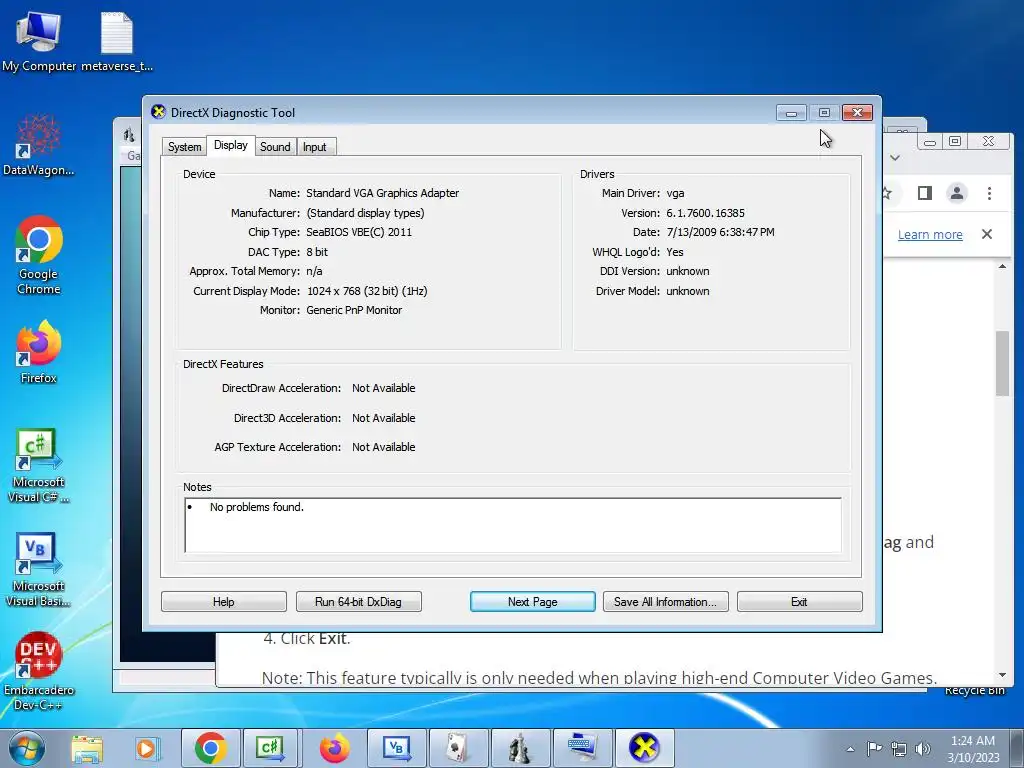Open the keyboard and monitor taskbar icon
Image resolution: width=1024 pixels, height=768 pixels.
click(x=583, y=748)
